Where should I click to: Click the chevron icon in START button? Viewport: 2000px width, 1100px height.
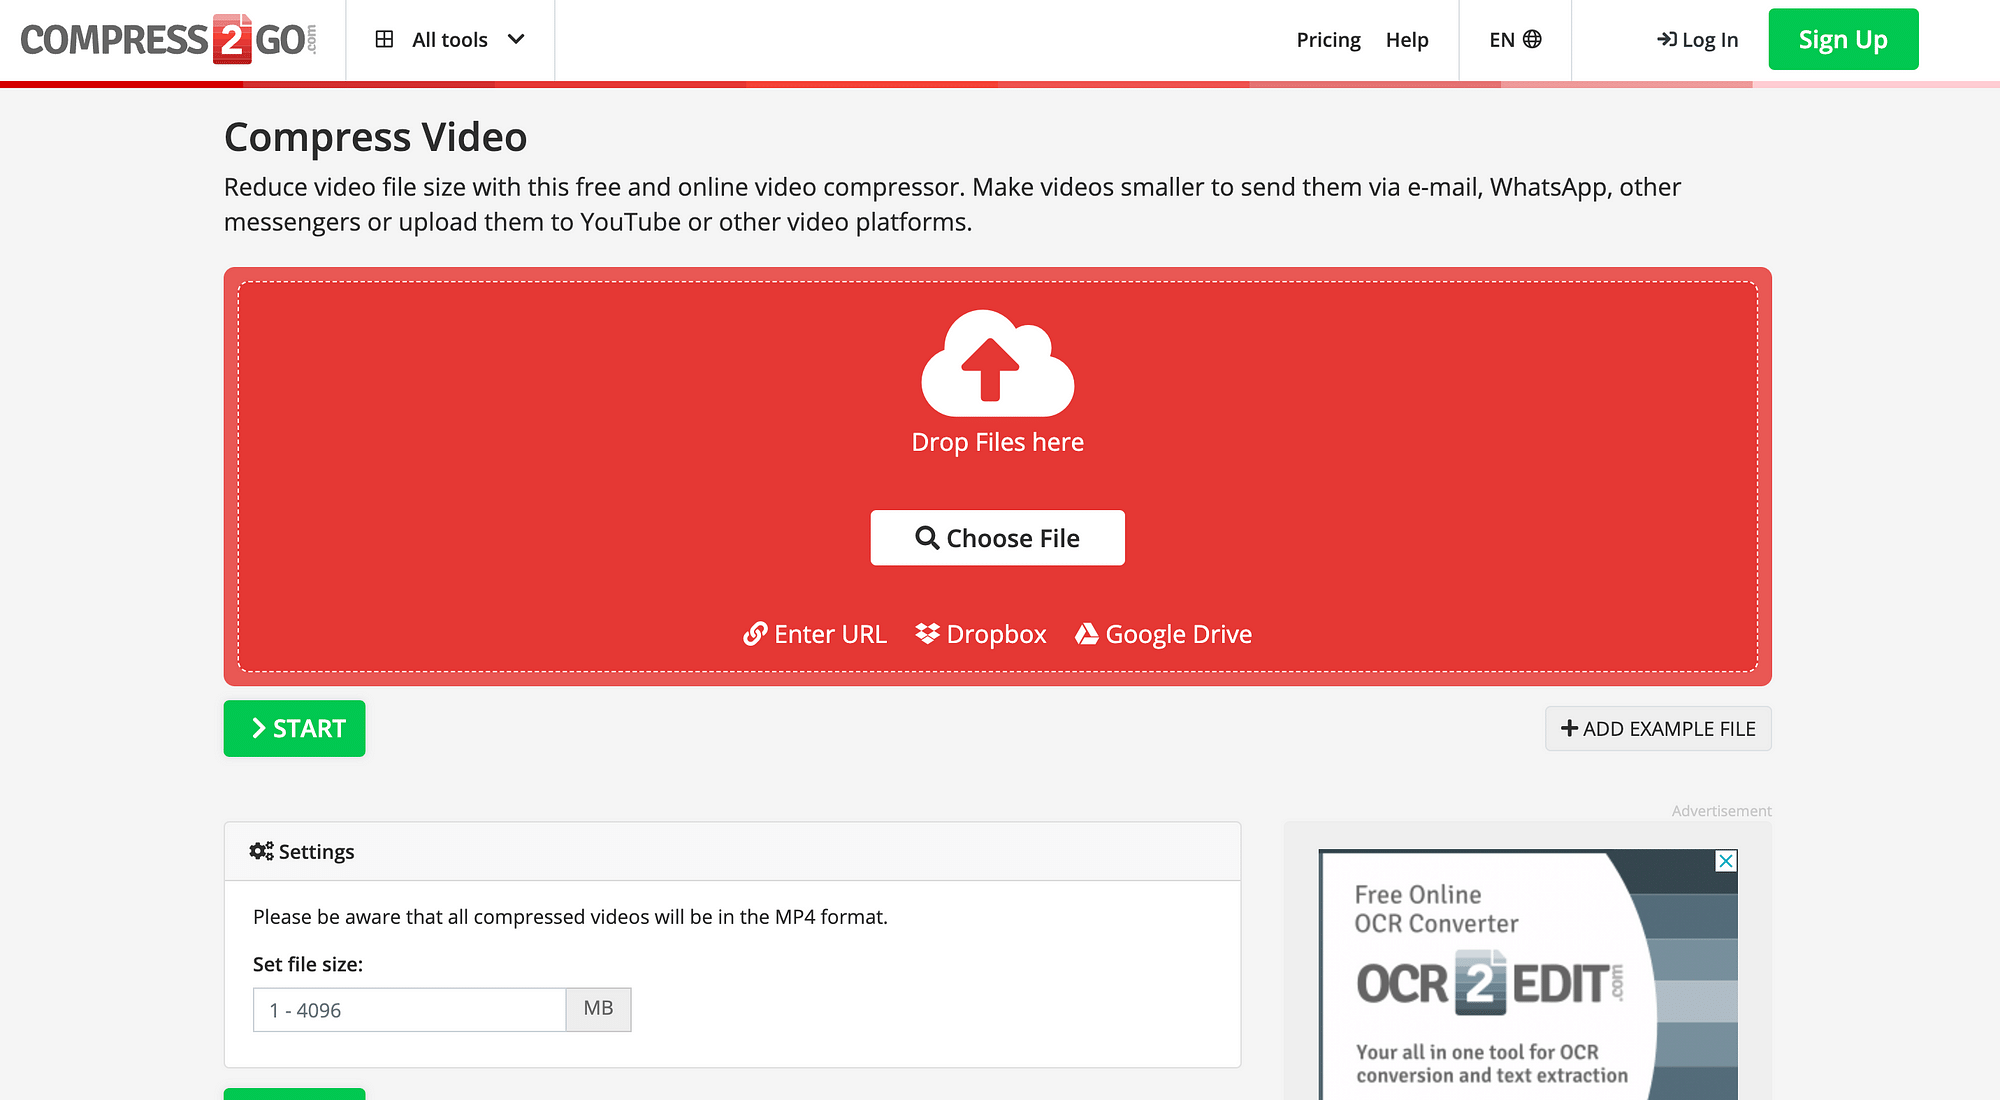pyautogui.click(x=258, y=728)
